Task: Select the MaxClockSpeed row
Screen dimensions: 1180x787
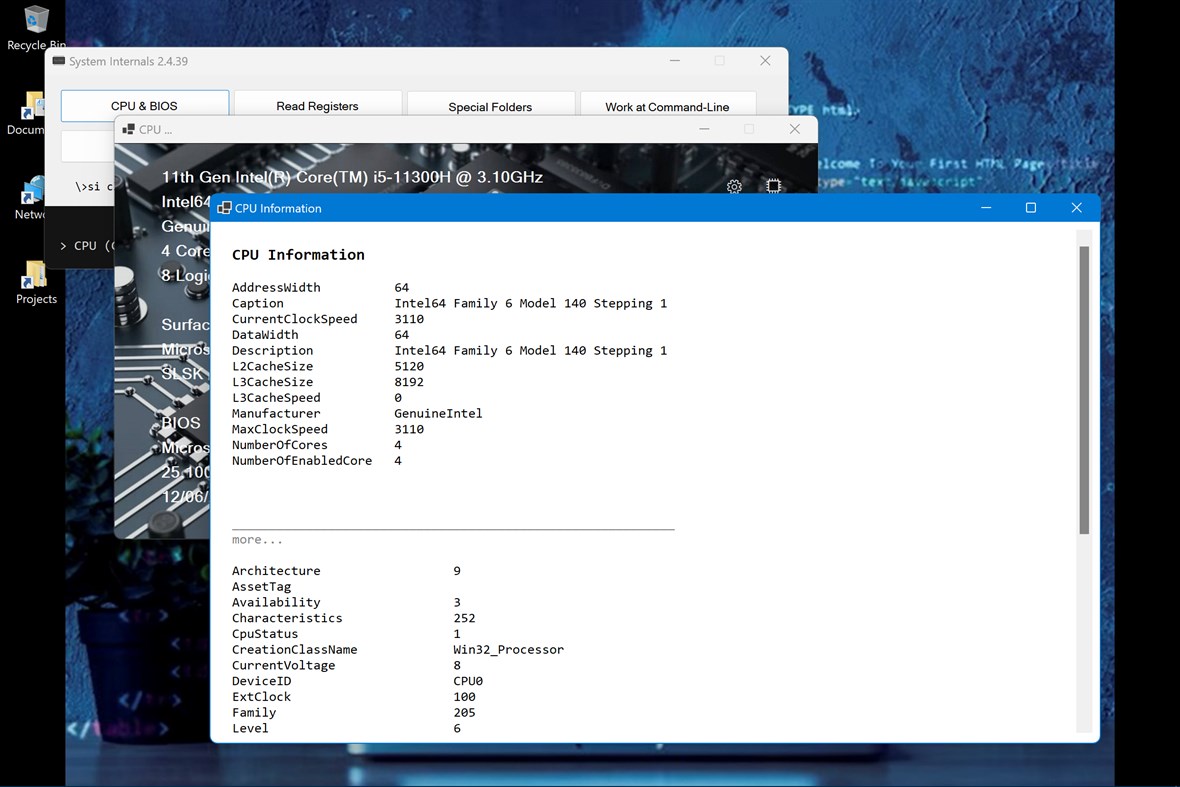Action: tap(328, 430)
